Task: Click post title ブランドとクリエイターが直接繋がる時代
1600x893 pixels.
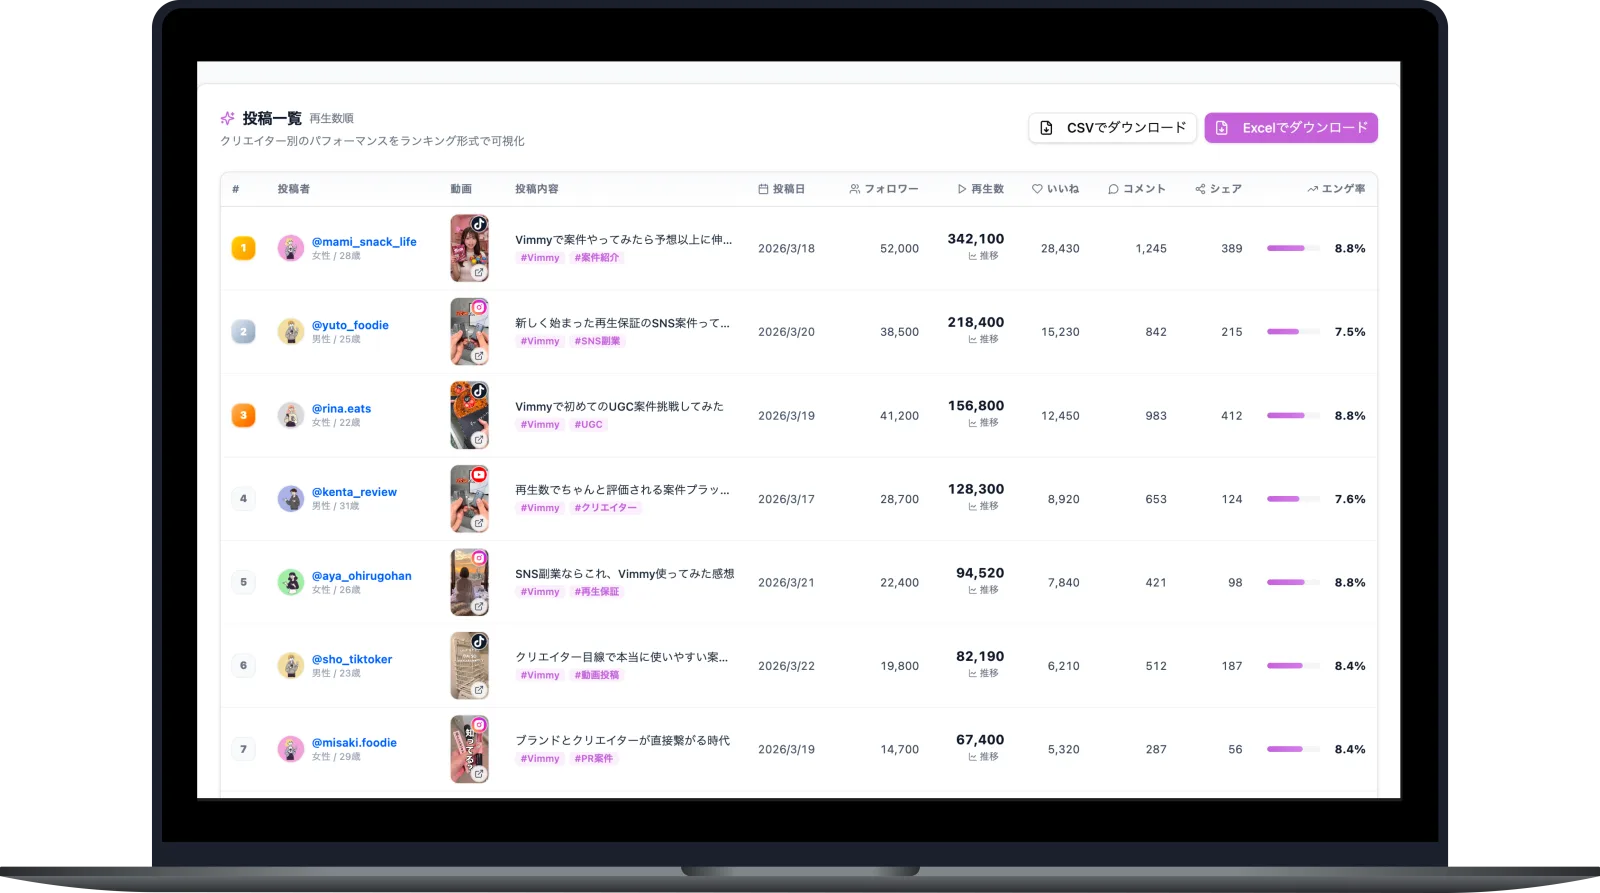Action: 622,741
